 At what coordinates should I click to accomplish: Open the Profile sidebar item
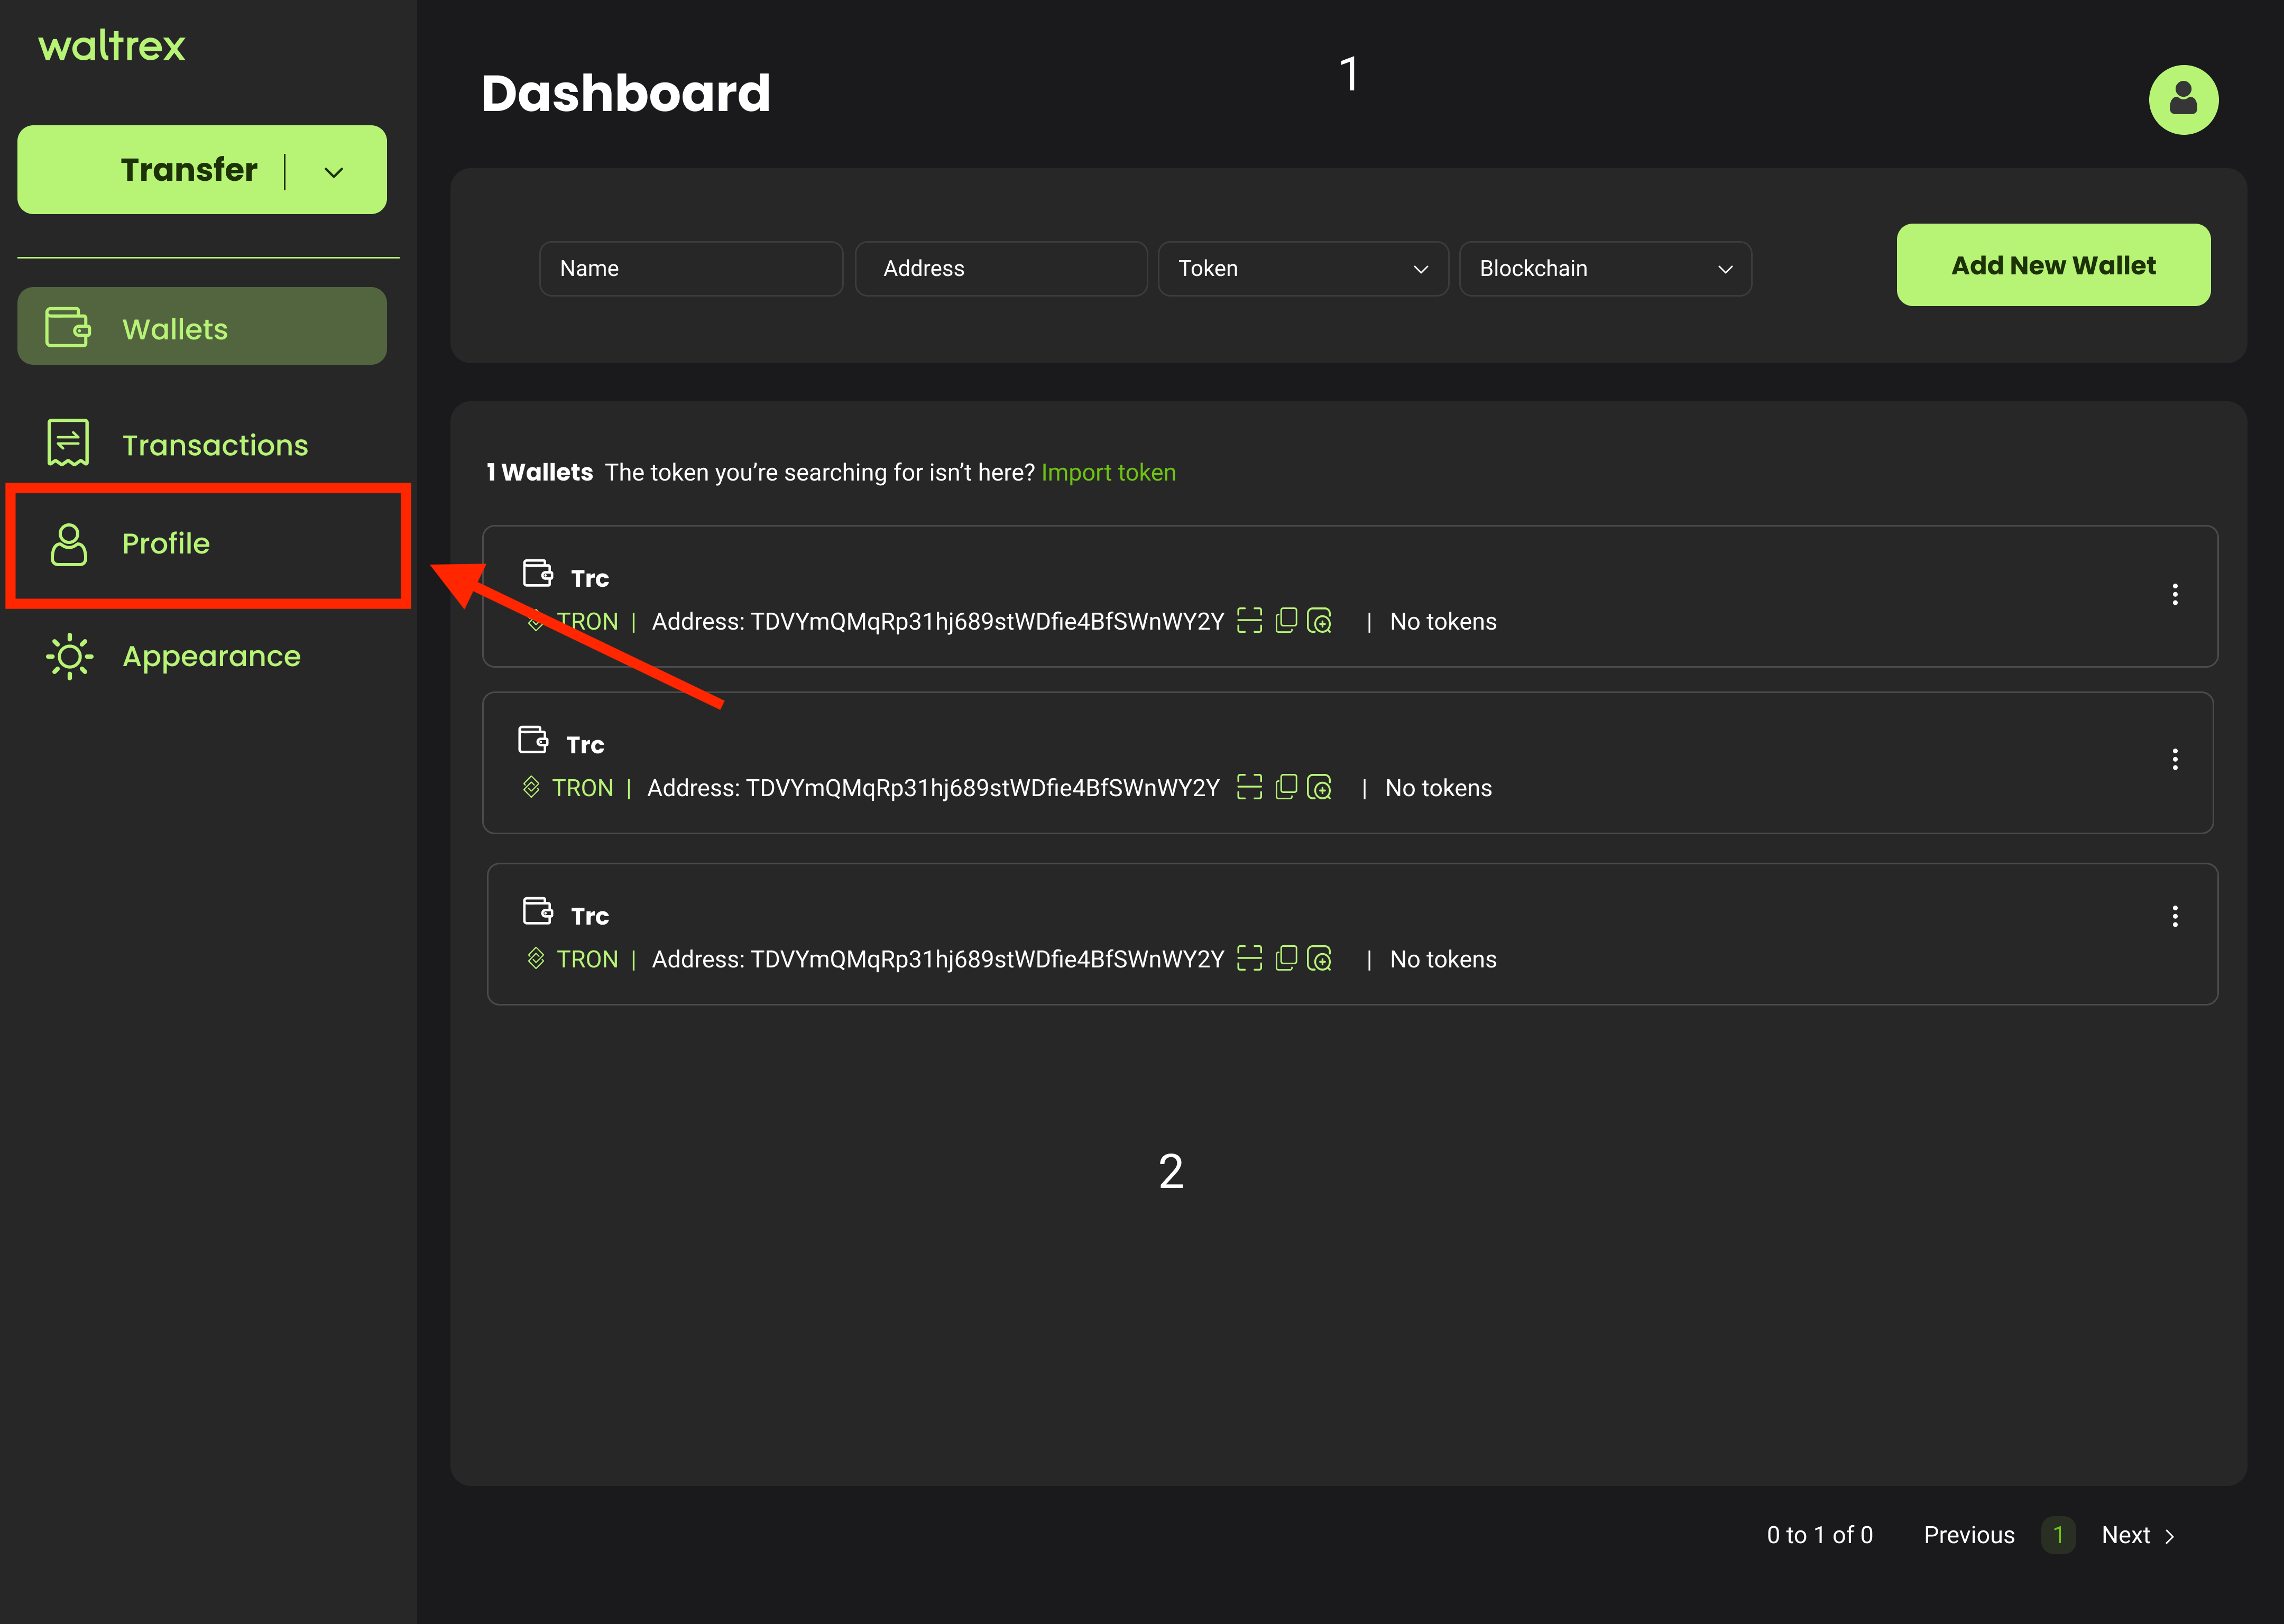click(x=166, y=544)
